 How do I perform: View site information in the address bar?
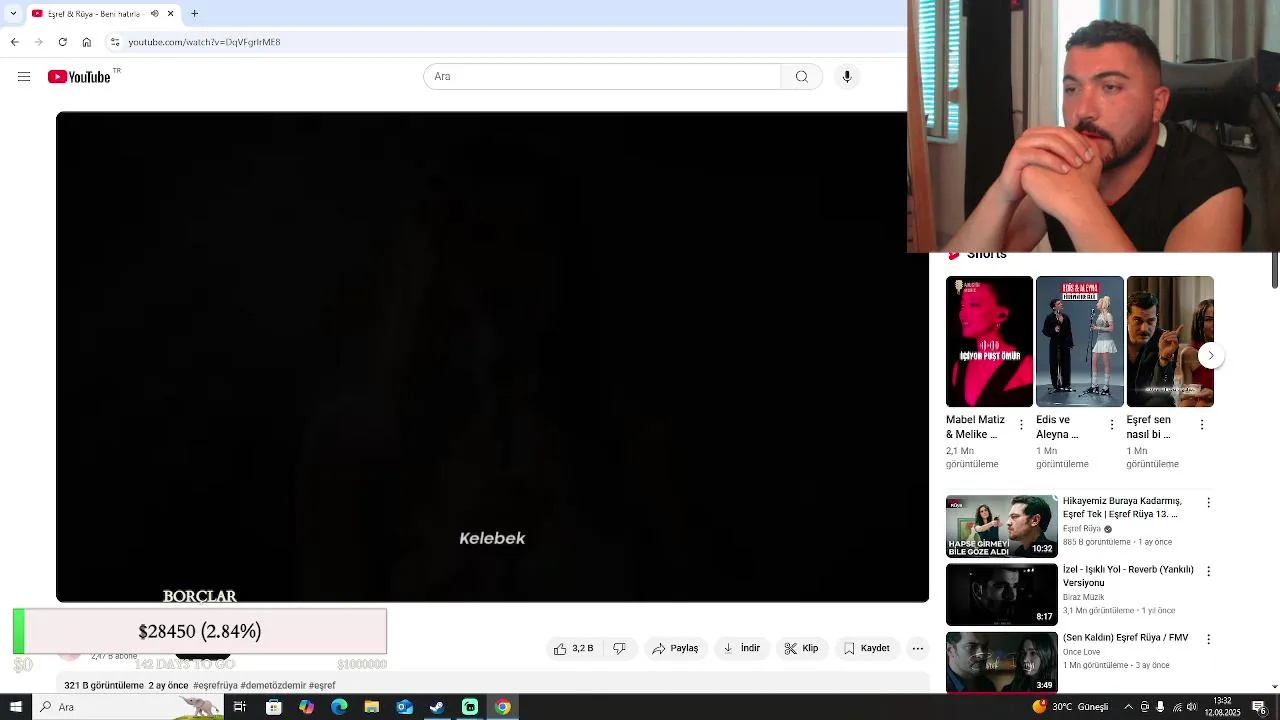(x=115, y=42)
